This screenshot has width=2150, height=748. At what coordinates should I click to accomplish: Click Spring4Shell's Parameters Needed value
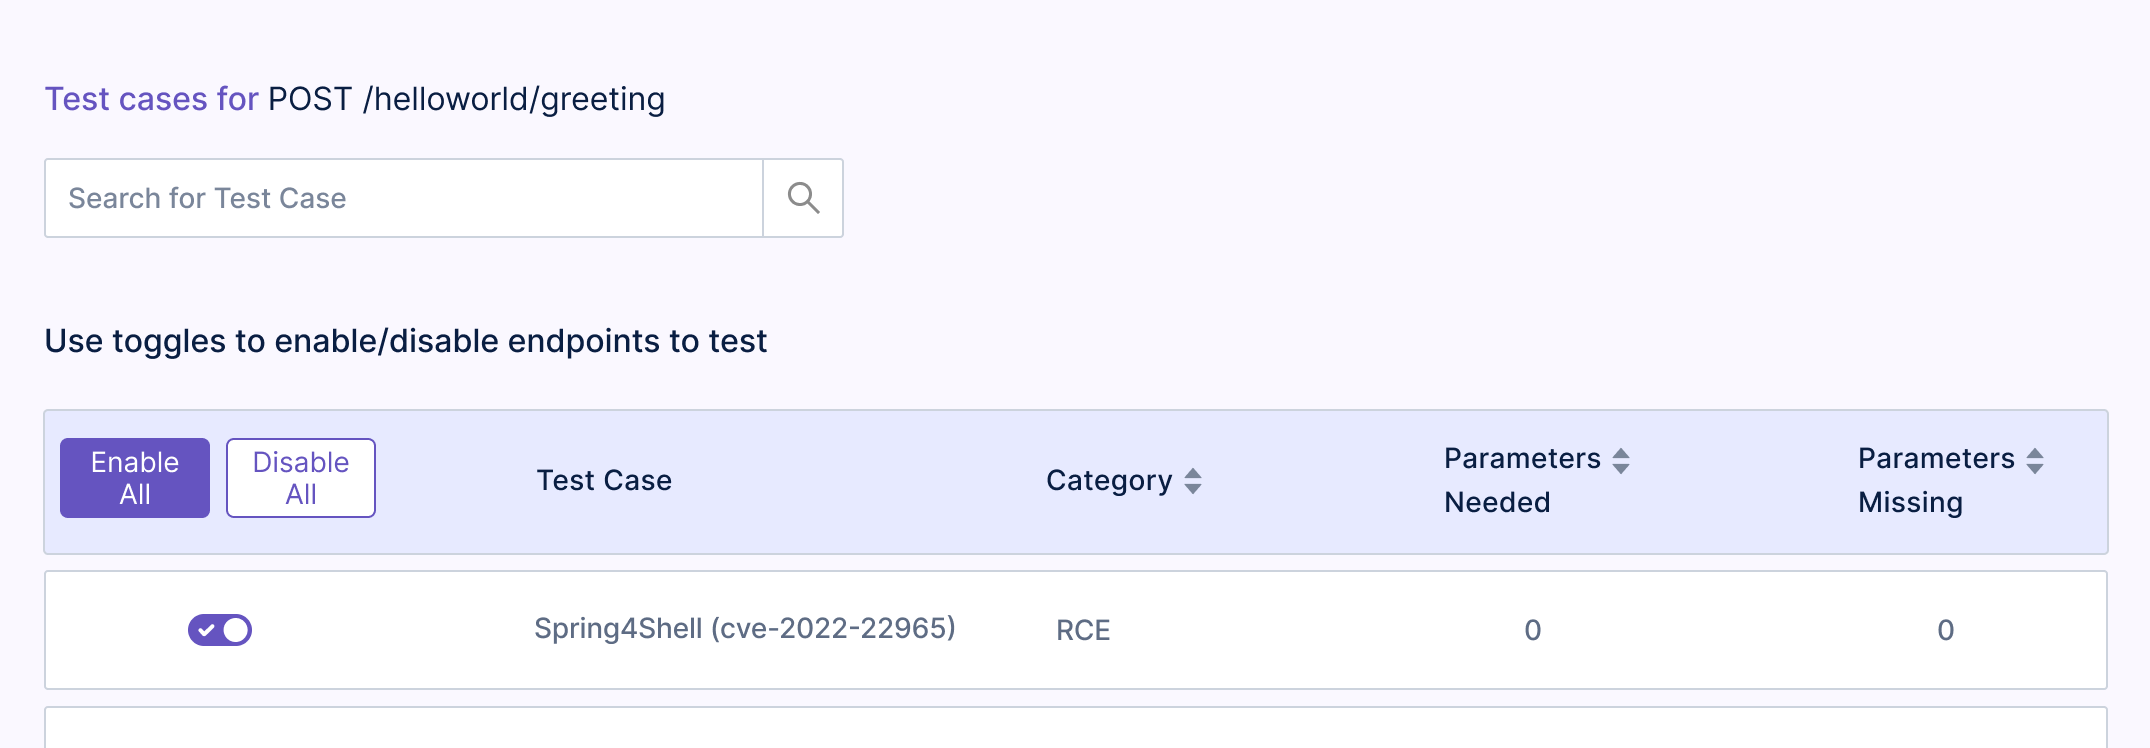[x=1532, y=631]
